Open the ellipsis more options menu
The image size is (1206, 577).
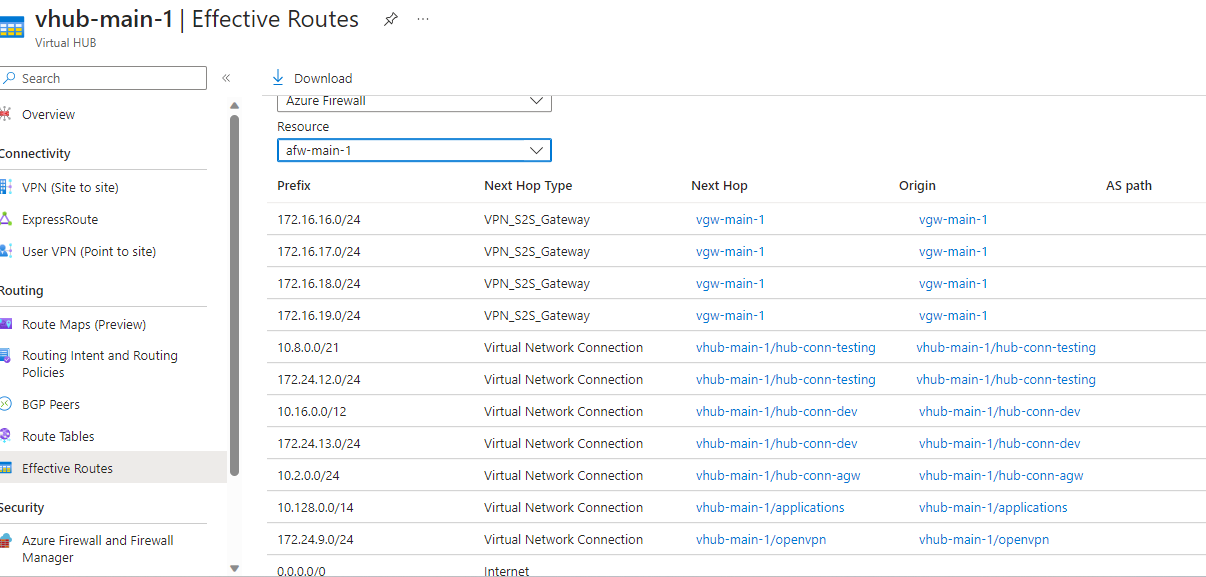pyautogui.click(x=423, y=19)
